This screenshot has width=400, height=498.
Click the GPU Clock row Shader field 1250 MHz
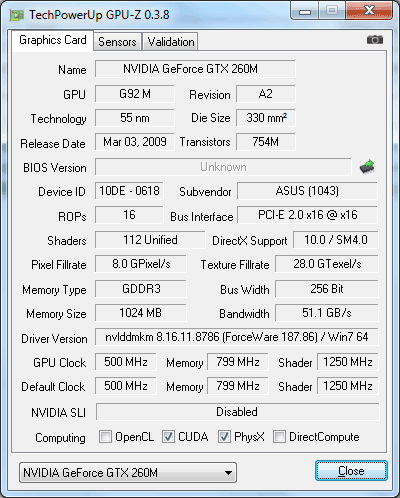(348, 362)
